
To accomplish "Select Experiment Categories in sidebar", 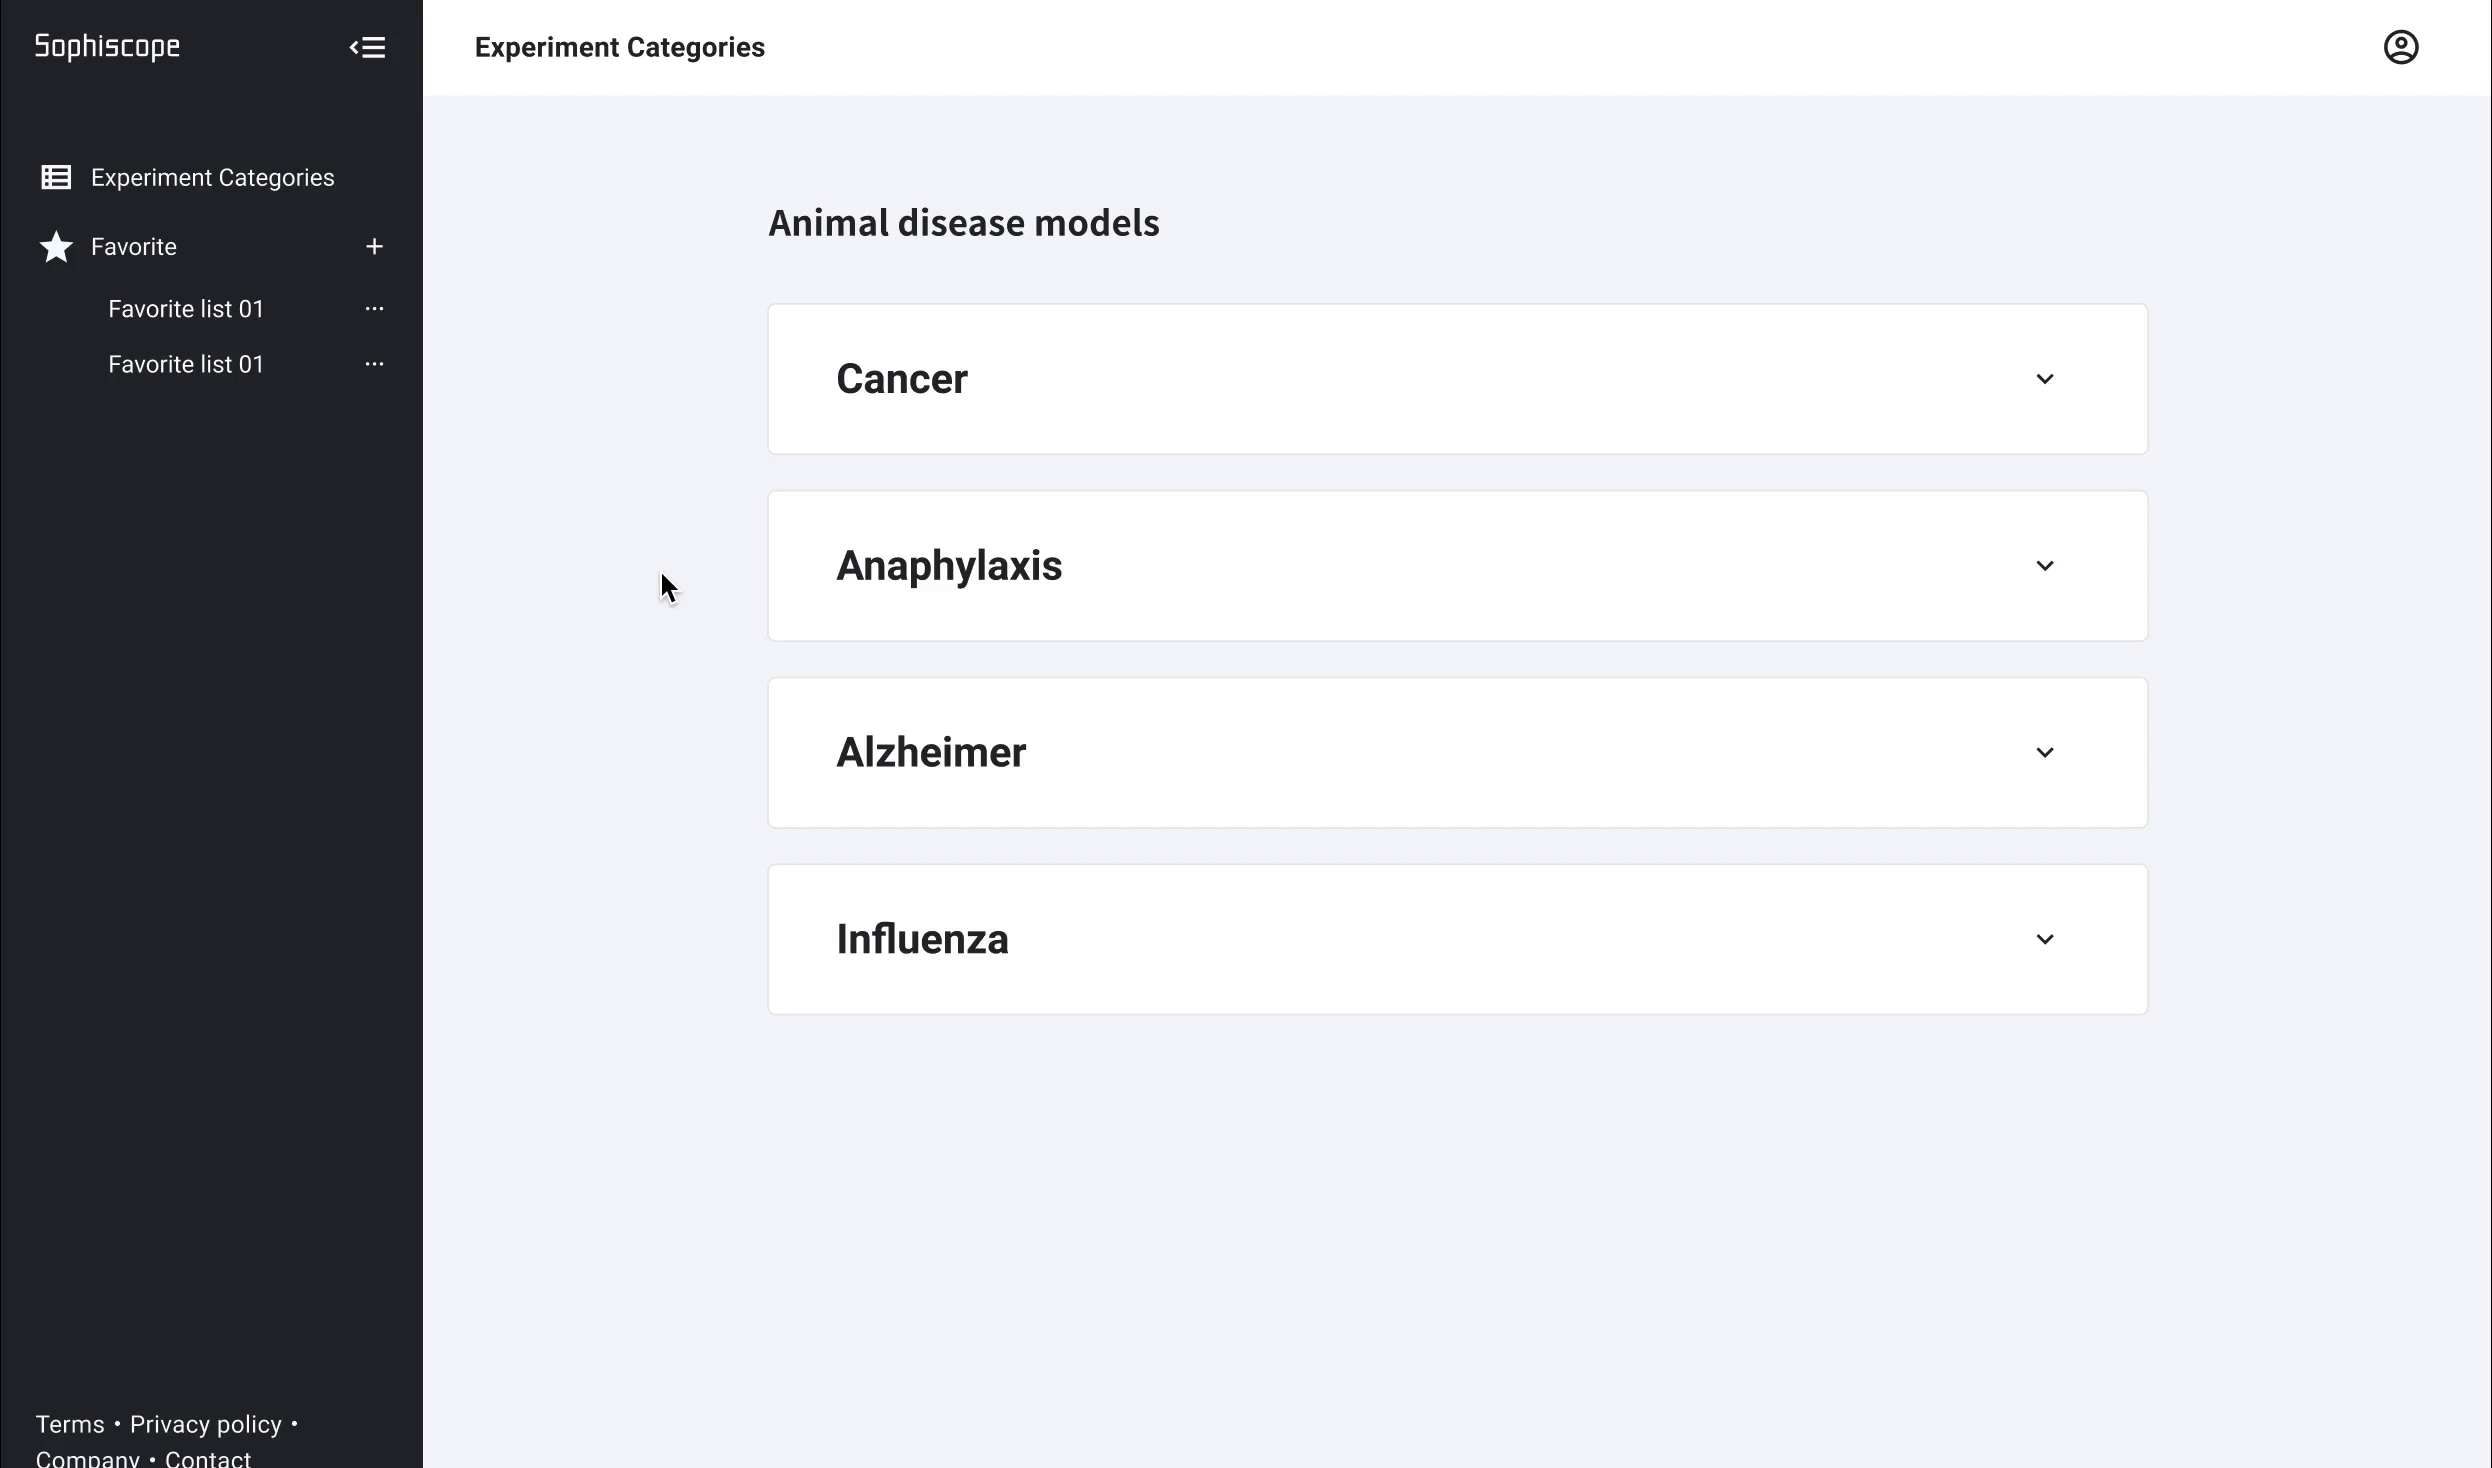I will click(x=212, y=178).
